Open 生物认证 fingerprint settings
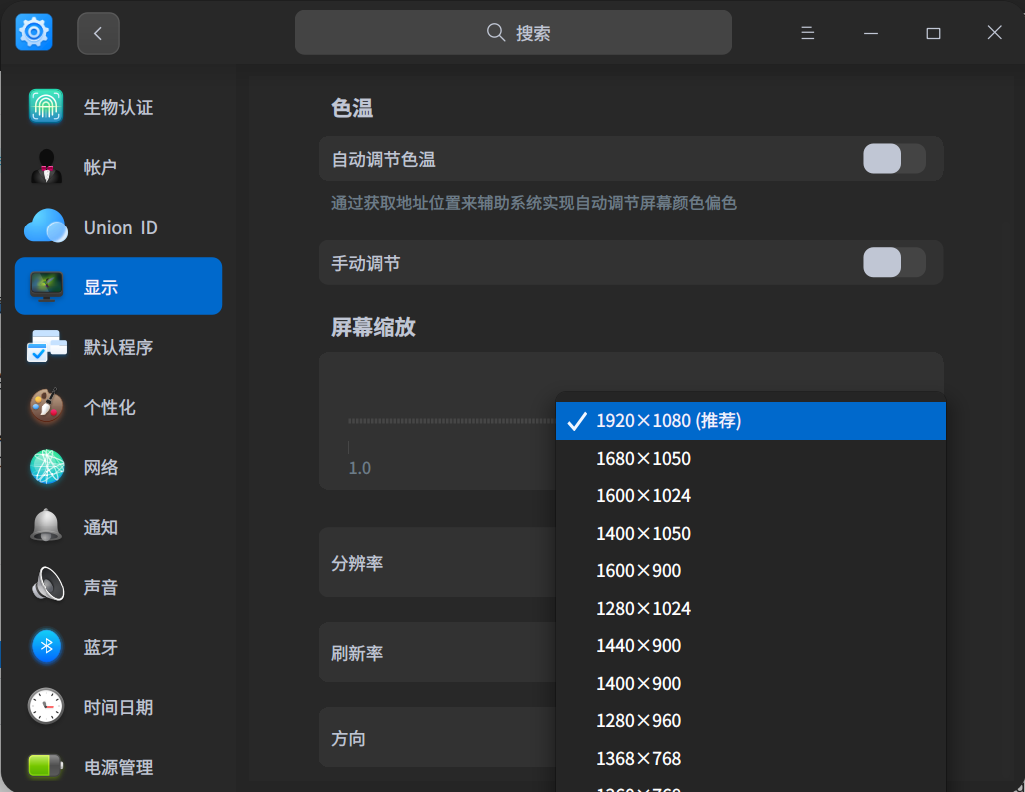This screenshot has width=1025, height=792. pyautogui.click(x=118, y=107)
